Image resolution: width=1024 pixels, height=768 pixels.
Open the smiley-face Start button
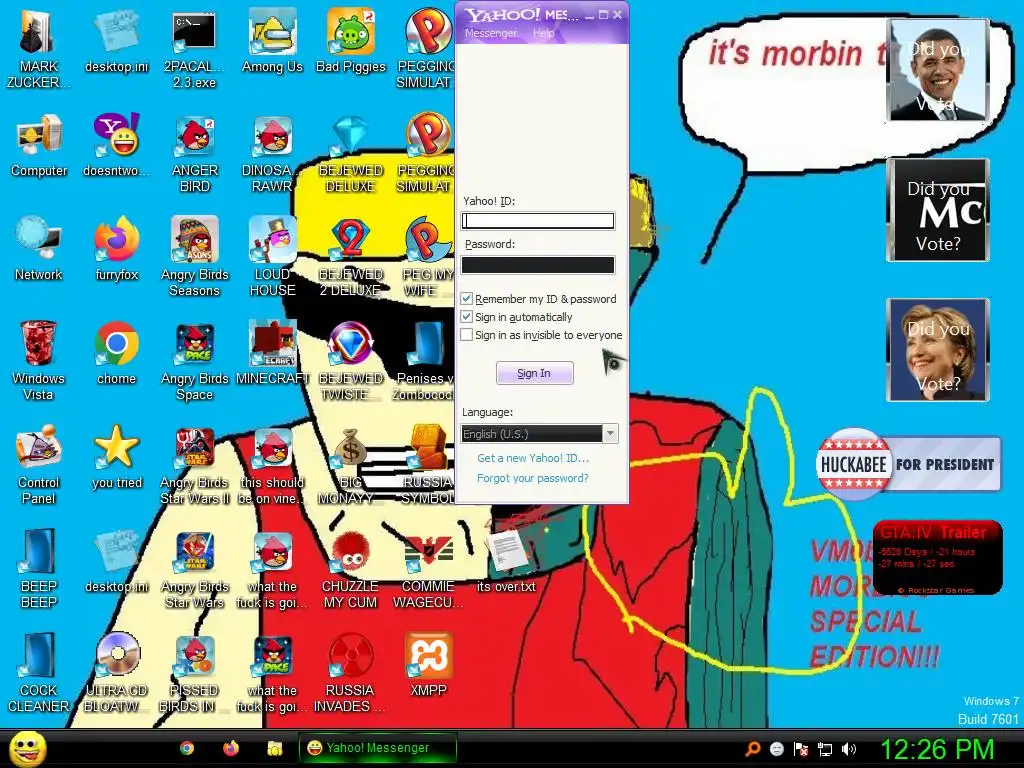(x=27, y=748)
